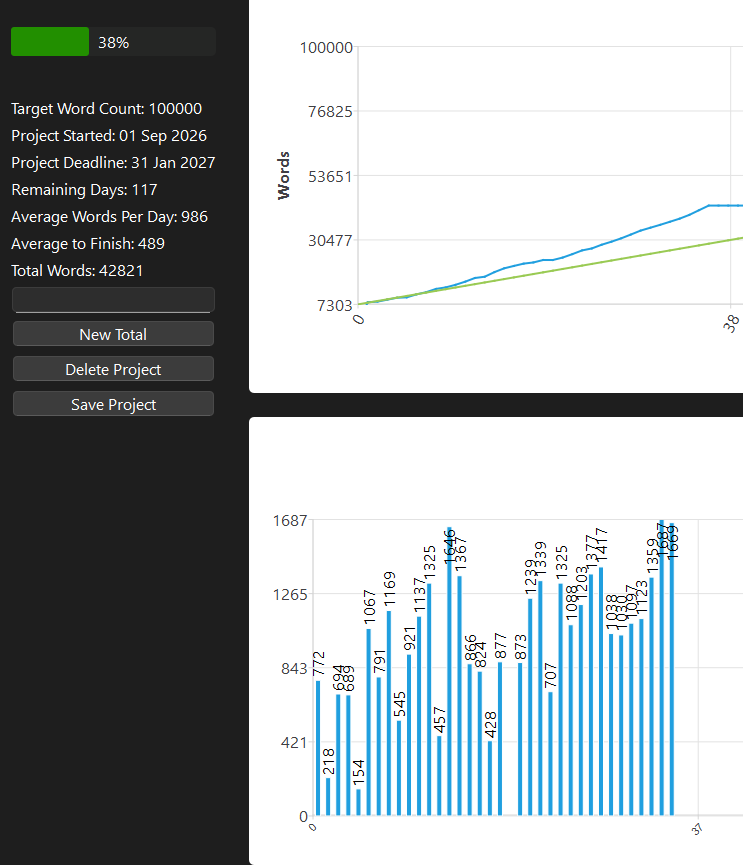Click the 1265 y-axis label on bar chart

(290, 595)
